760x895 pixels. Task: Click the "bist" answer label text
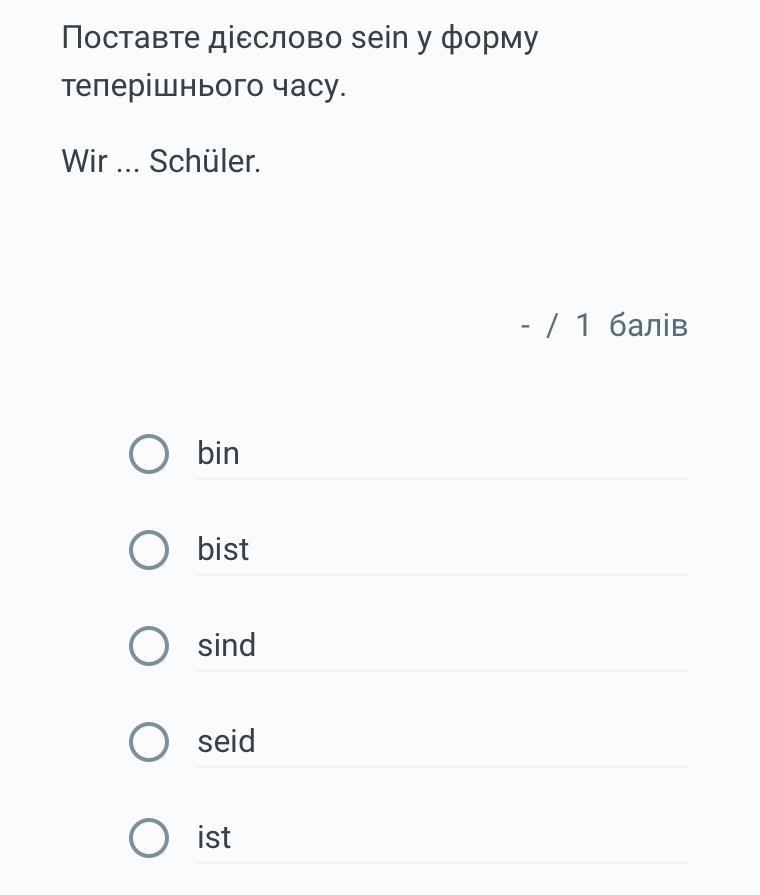pos(223,549)
